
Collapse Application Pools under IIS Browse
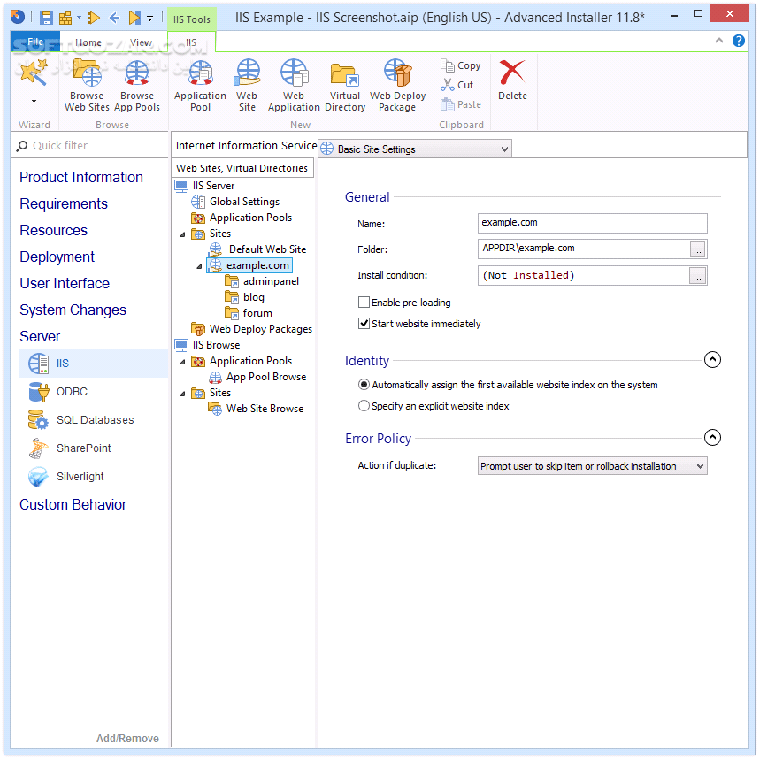[183, 362]
